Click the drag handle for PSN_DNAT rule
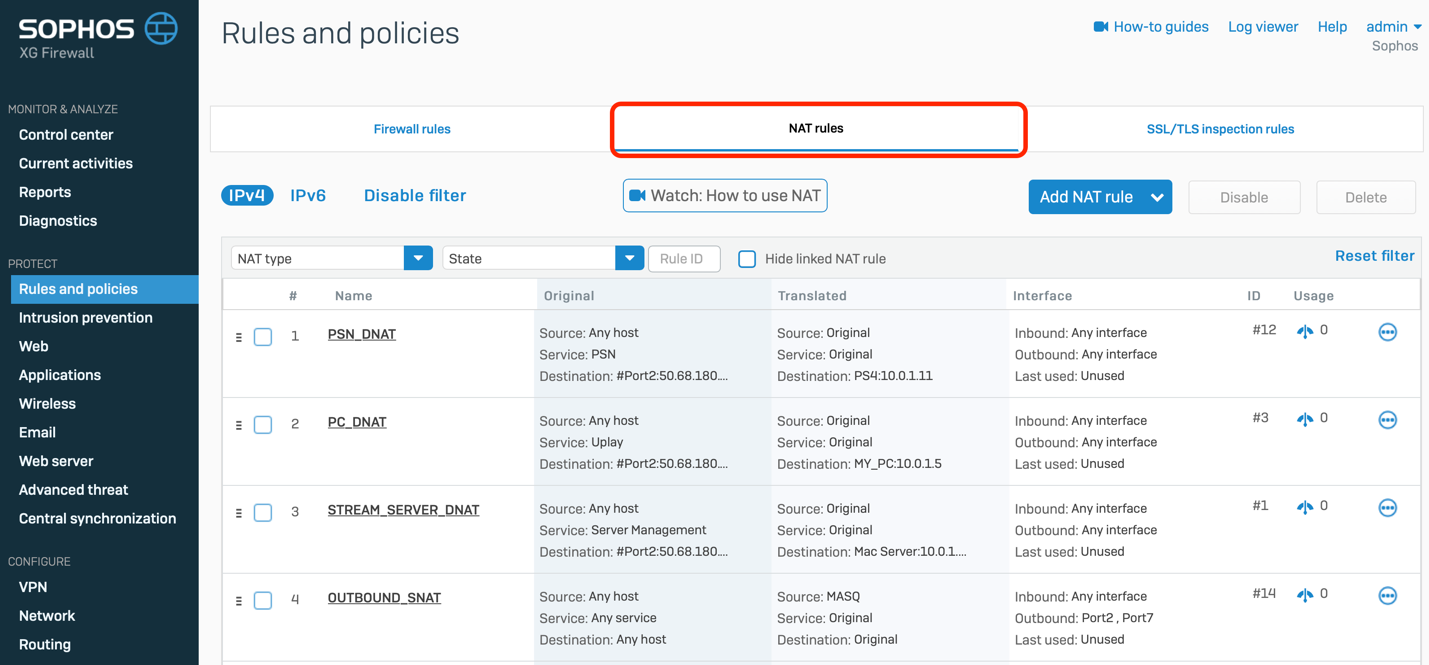This screenshot has width=1429, height=665. [239, 337]
